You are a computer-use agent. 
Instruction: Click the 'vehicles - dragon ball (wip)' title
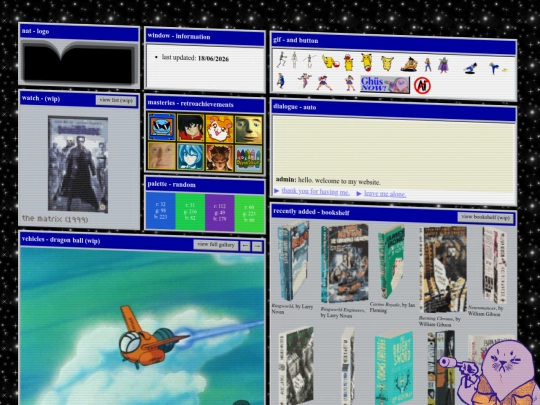[61, 239]
